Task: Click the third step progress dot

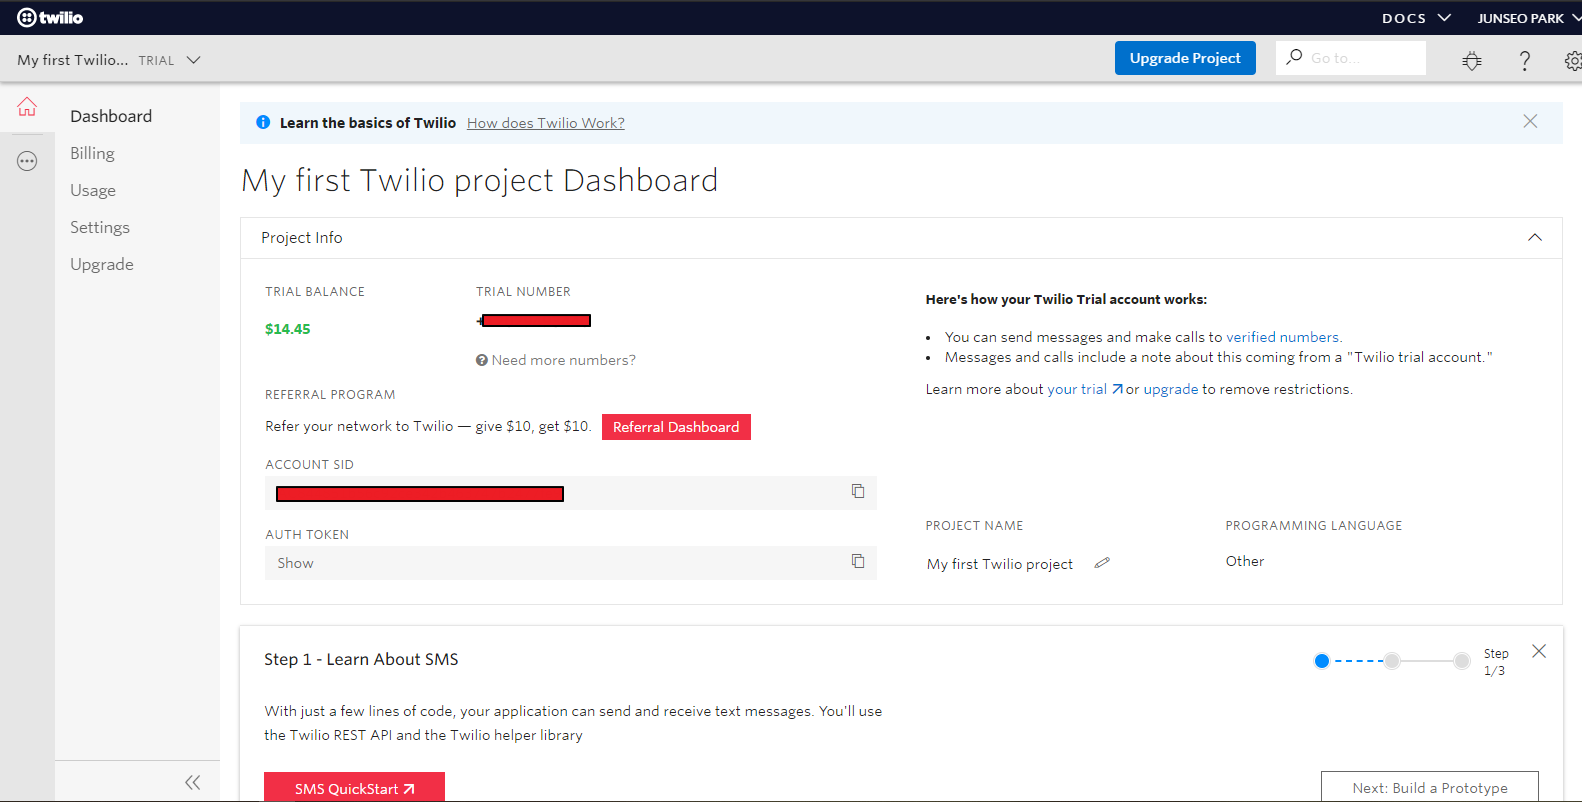Action: click(1462, 661)
